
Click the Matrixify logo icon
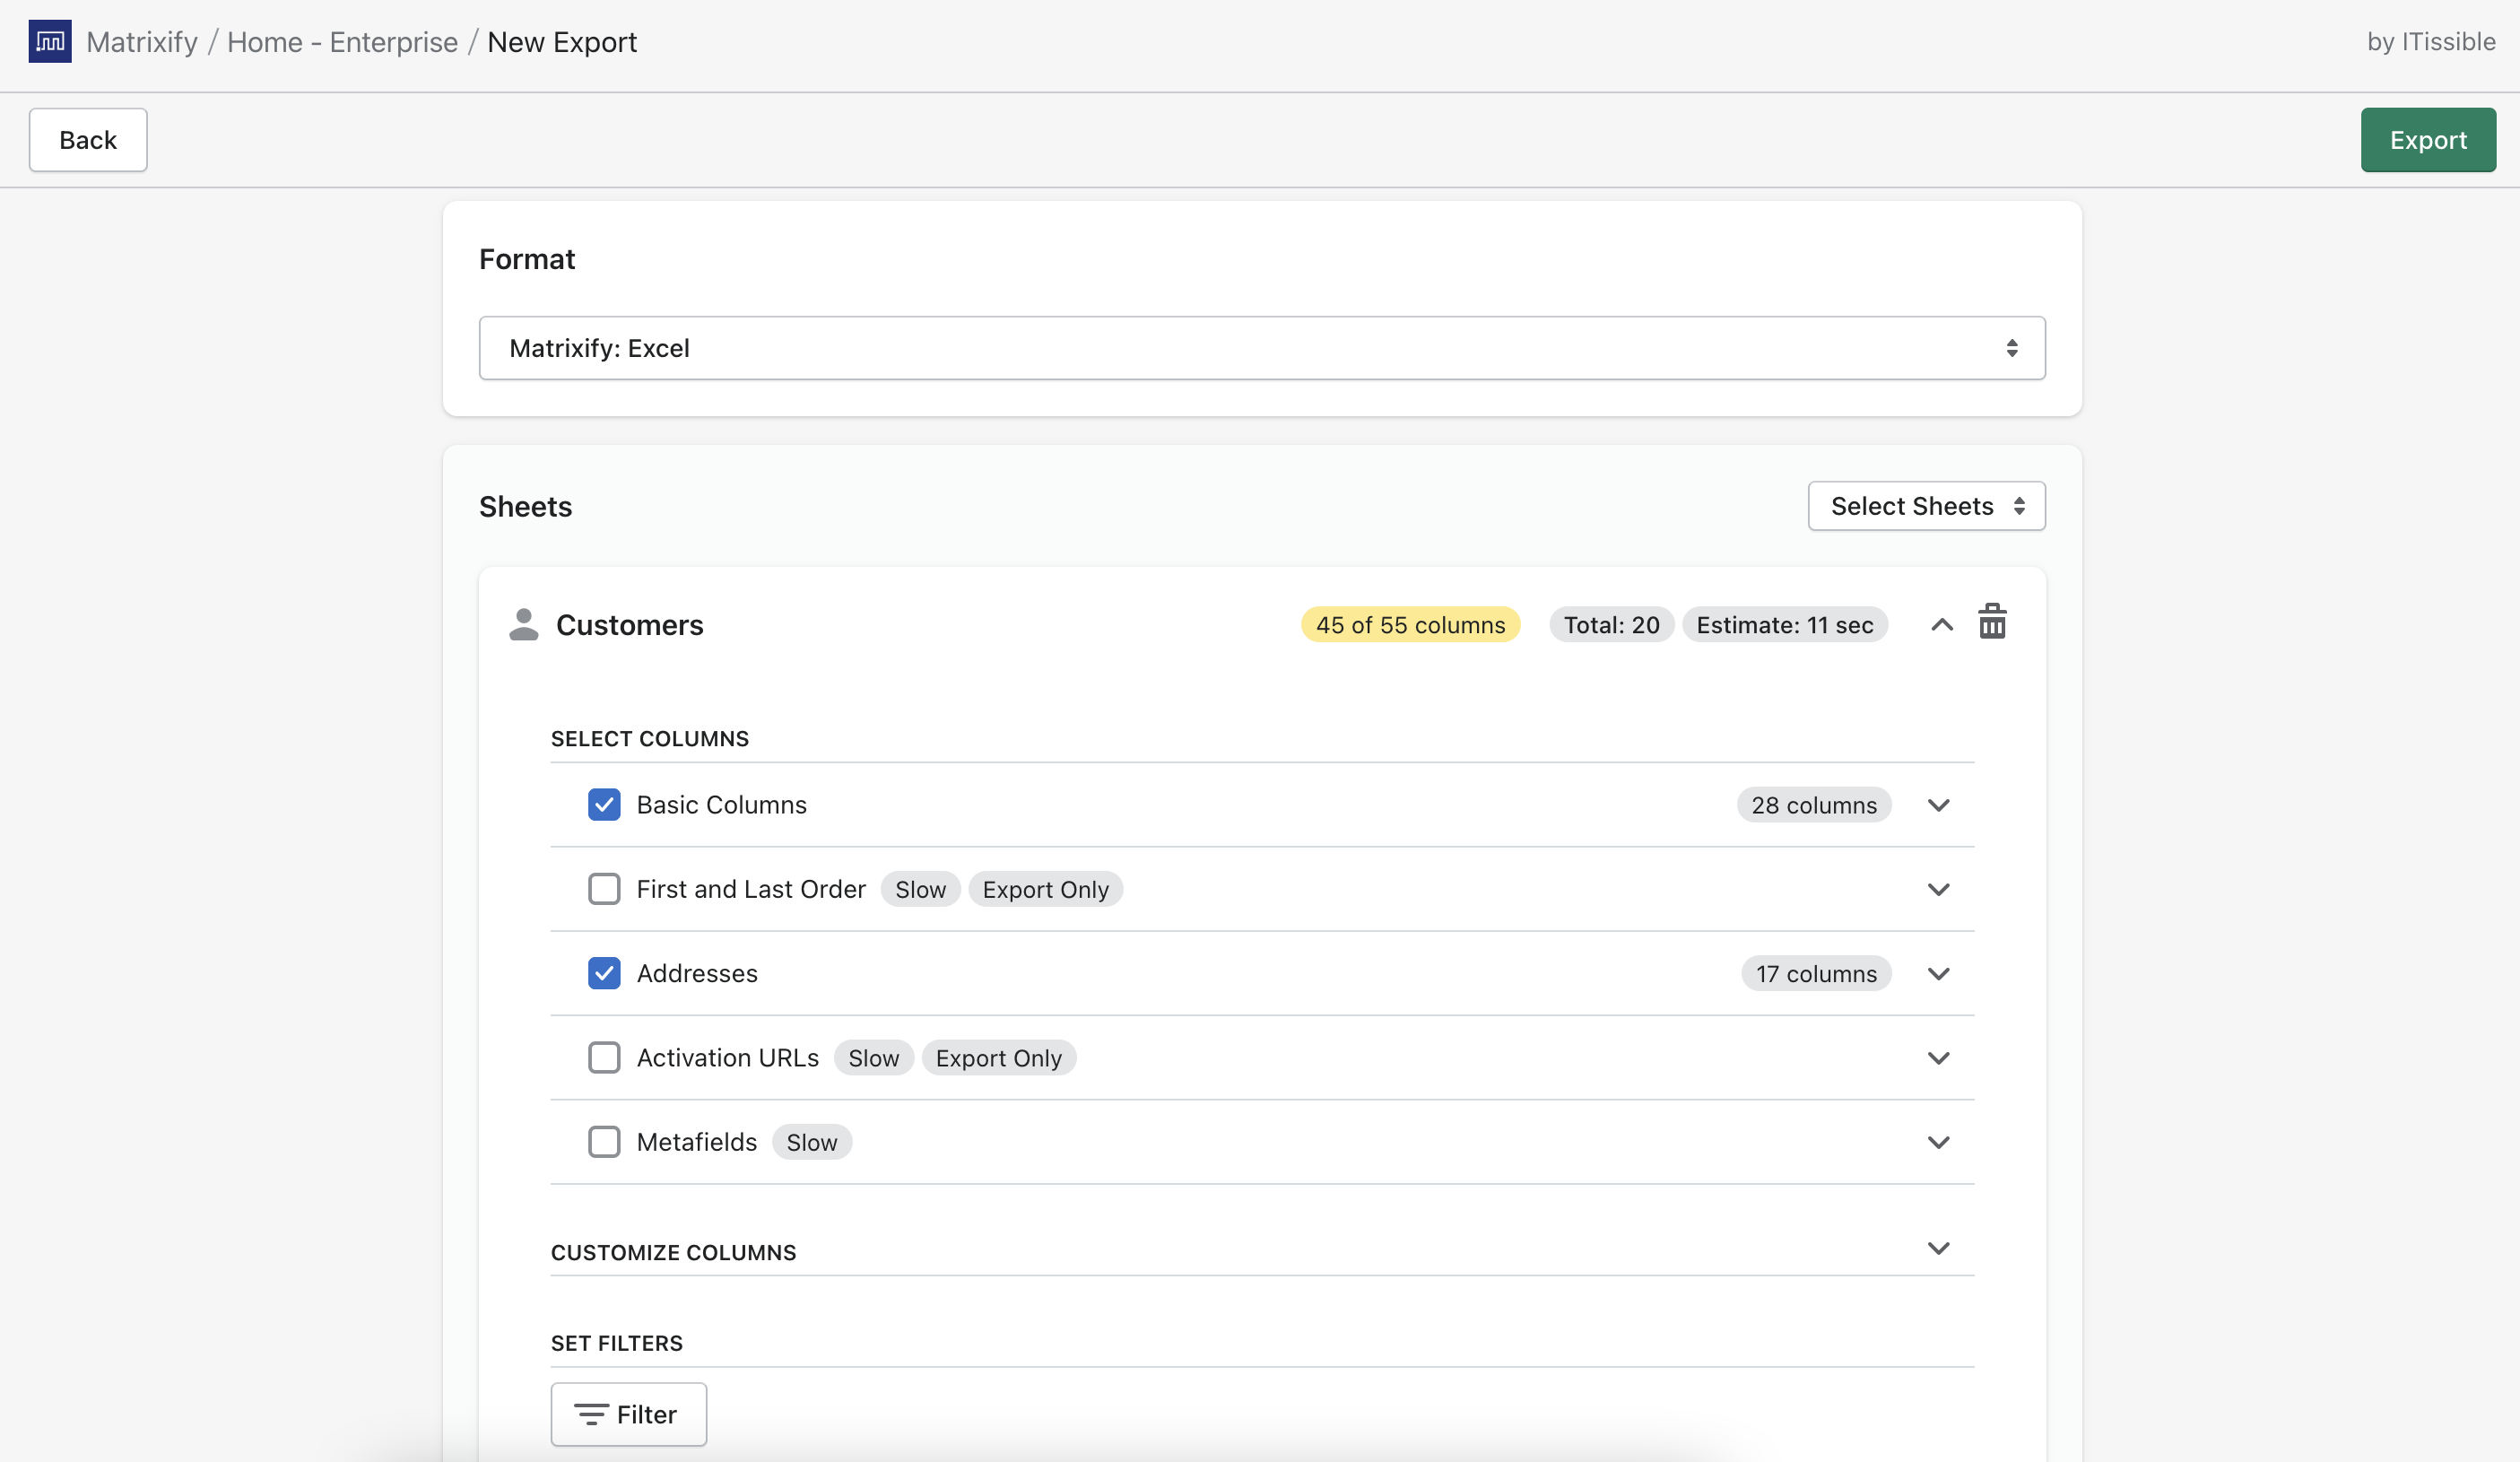click(x=49, y=41)
